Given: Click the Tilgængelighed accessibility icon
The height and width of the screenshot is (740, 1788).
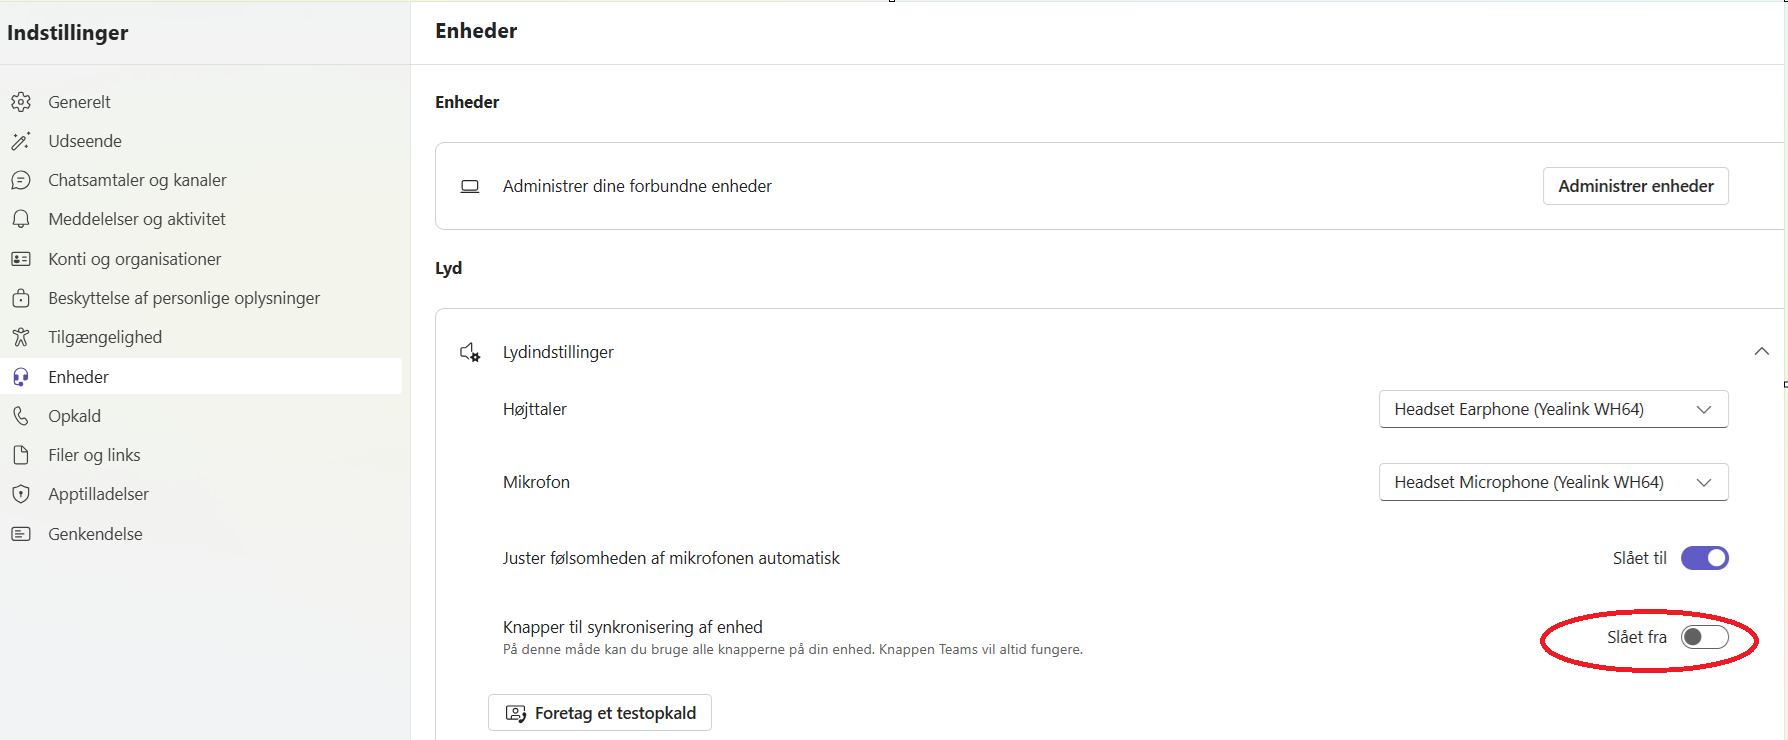Looking at the screenshot, I should (x=21, y=337).
